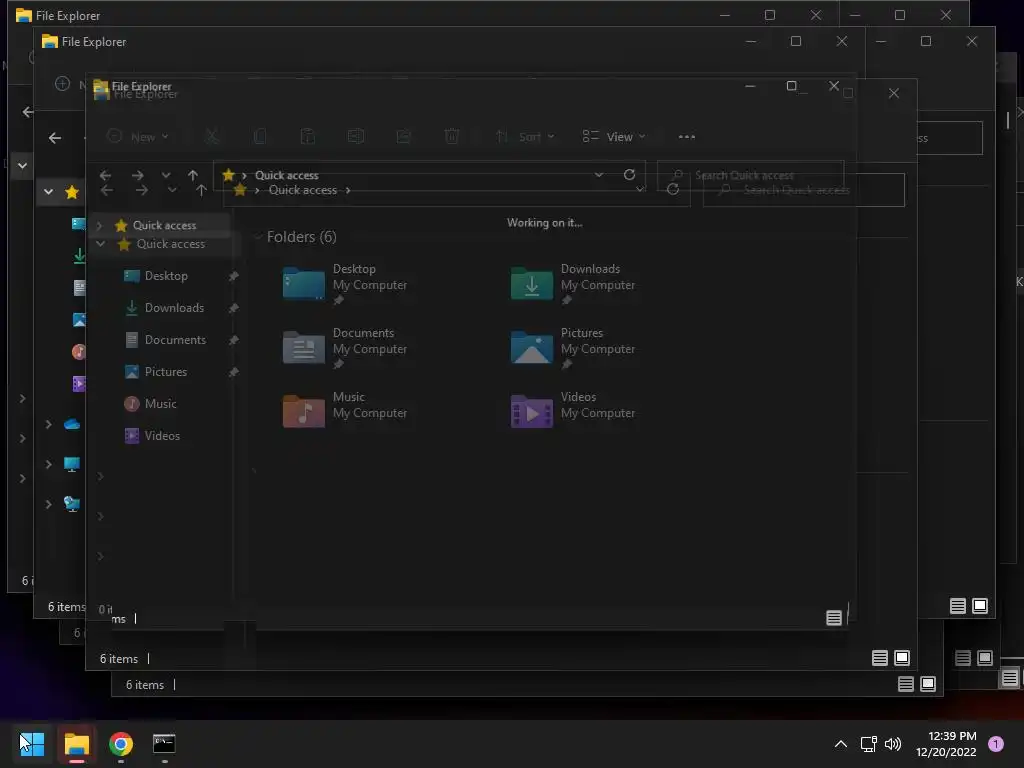Click the network icon in the system tray
This screenshot has width=1024, height=768.
[869, 744]
